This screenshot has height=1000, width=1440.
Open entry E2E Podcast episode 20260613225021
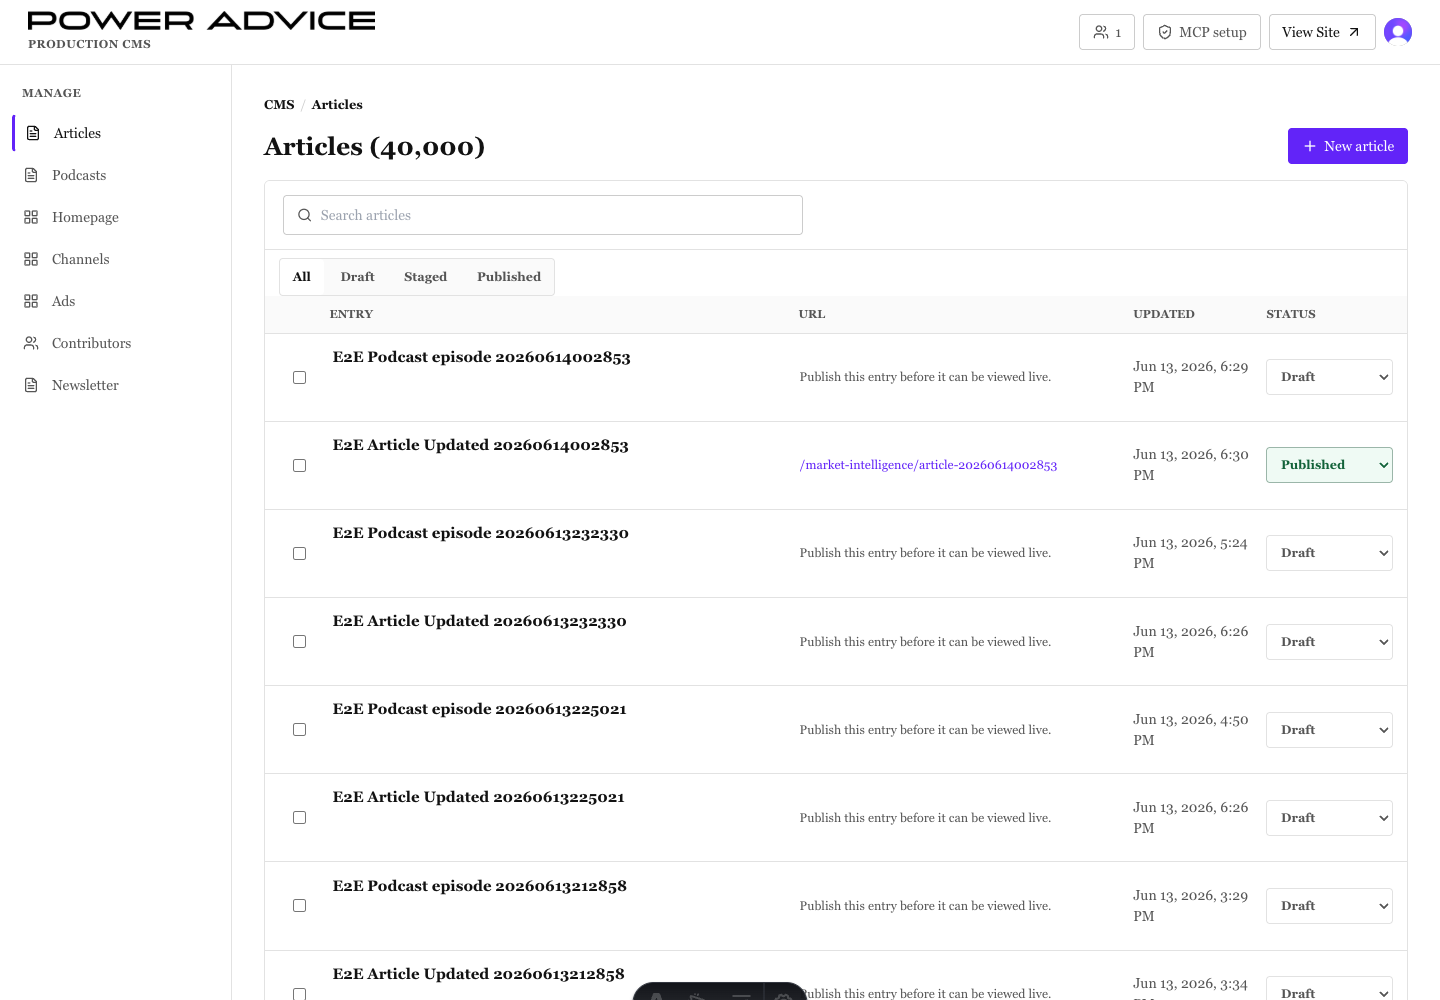[479, 709]
